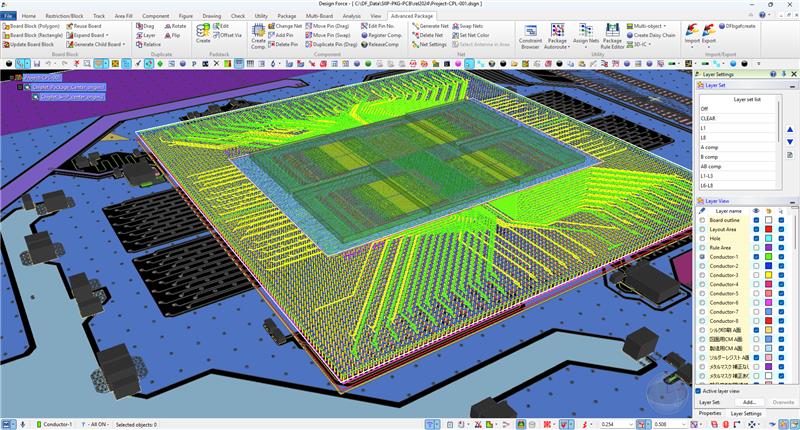Viewport: 800px width, 430px height.
Task: Select the Swap Nets tool
Action: pyautogui.click(x=471, y=25)
